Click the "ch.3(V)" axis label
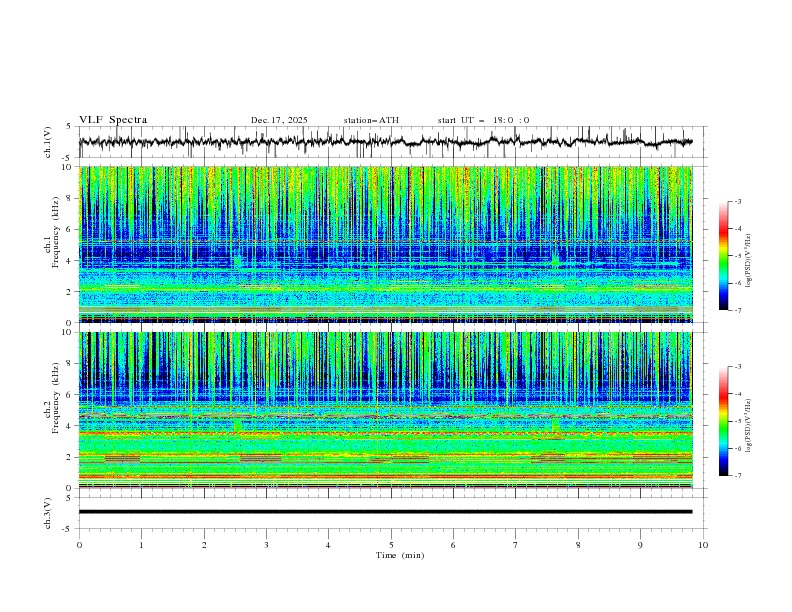This screenshot has width=792, height=612. click(x=48, y=513)
